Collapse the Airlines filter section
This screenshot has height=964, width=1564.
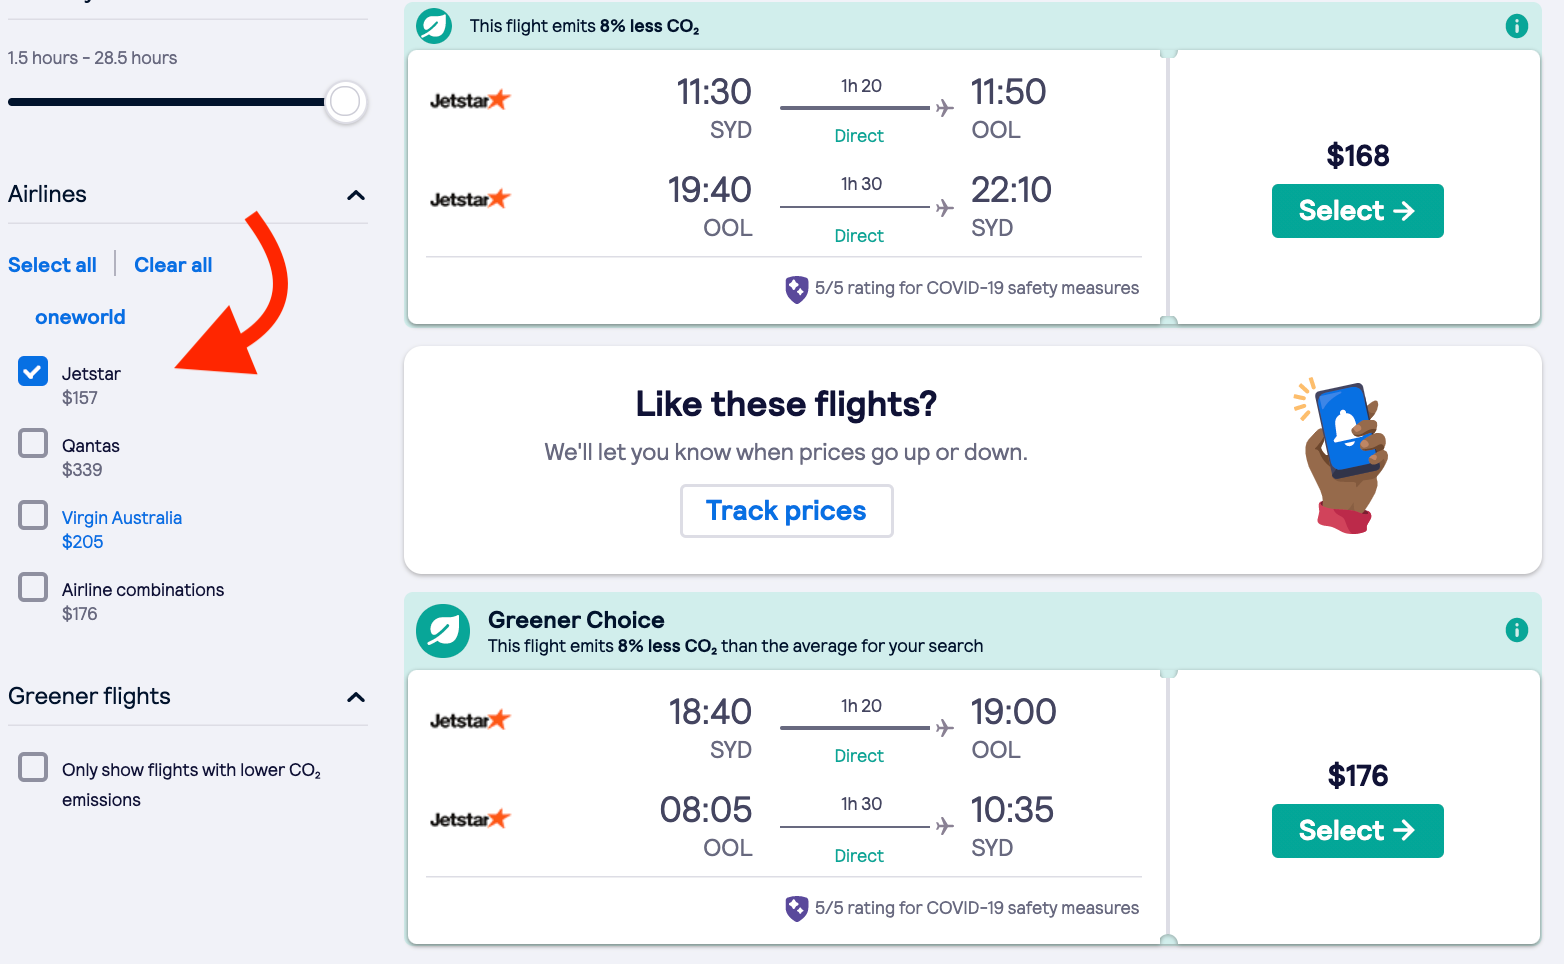tap(355, 195)
